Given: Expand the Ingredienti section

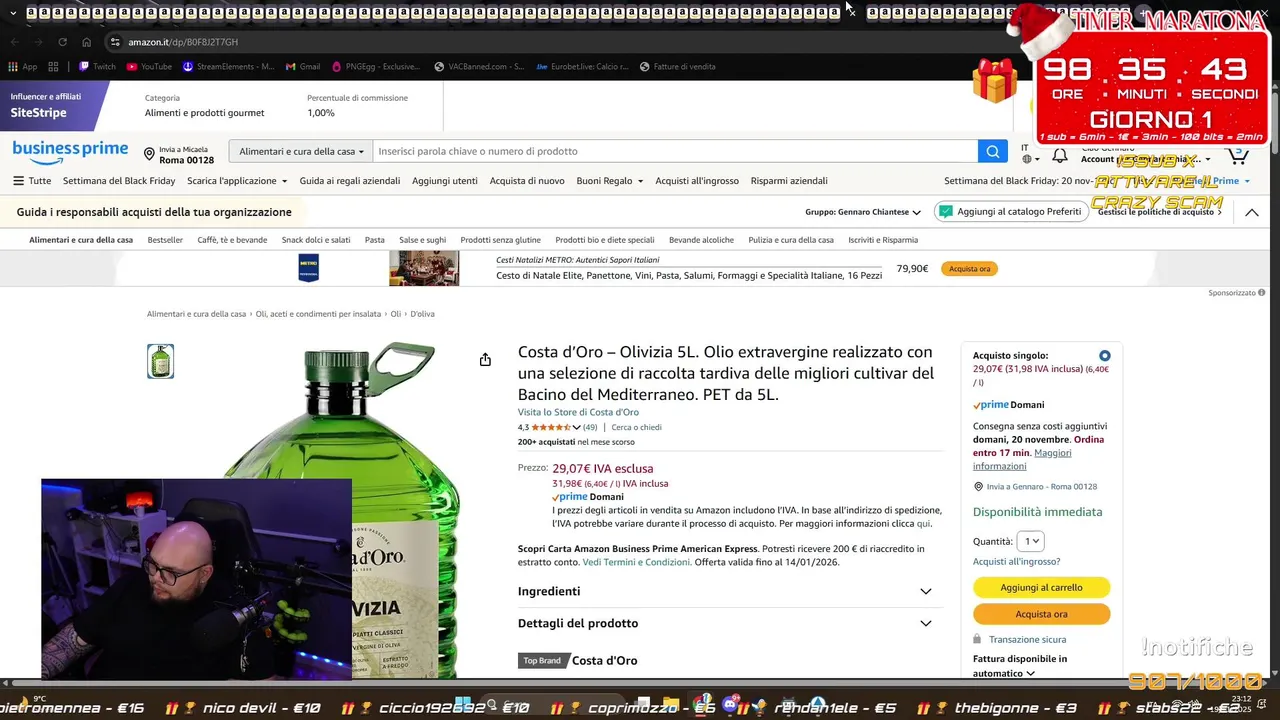Looking at the screenshot, I should [729, 591].
